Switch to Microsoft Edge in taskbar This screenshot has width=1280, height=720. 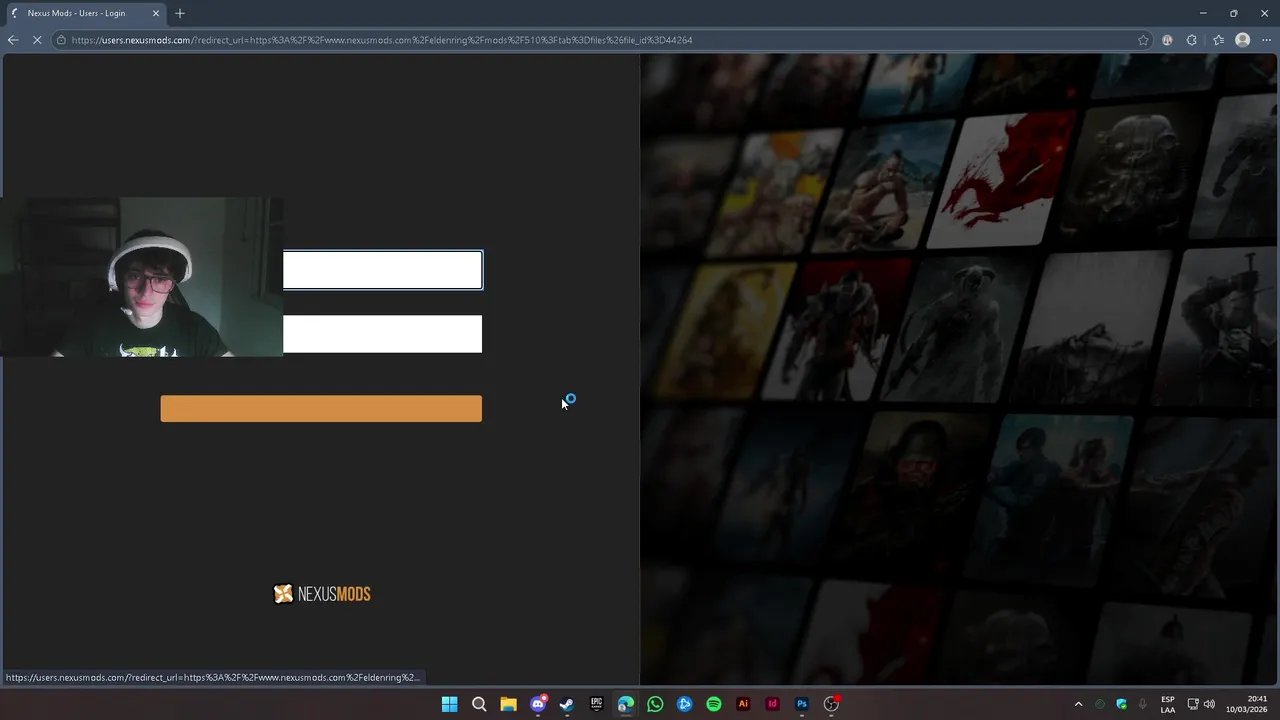626,704
